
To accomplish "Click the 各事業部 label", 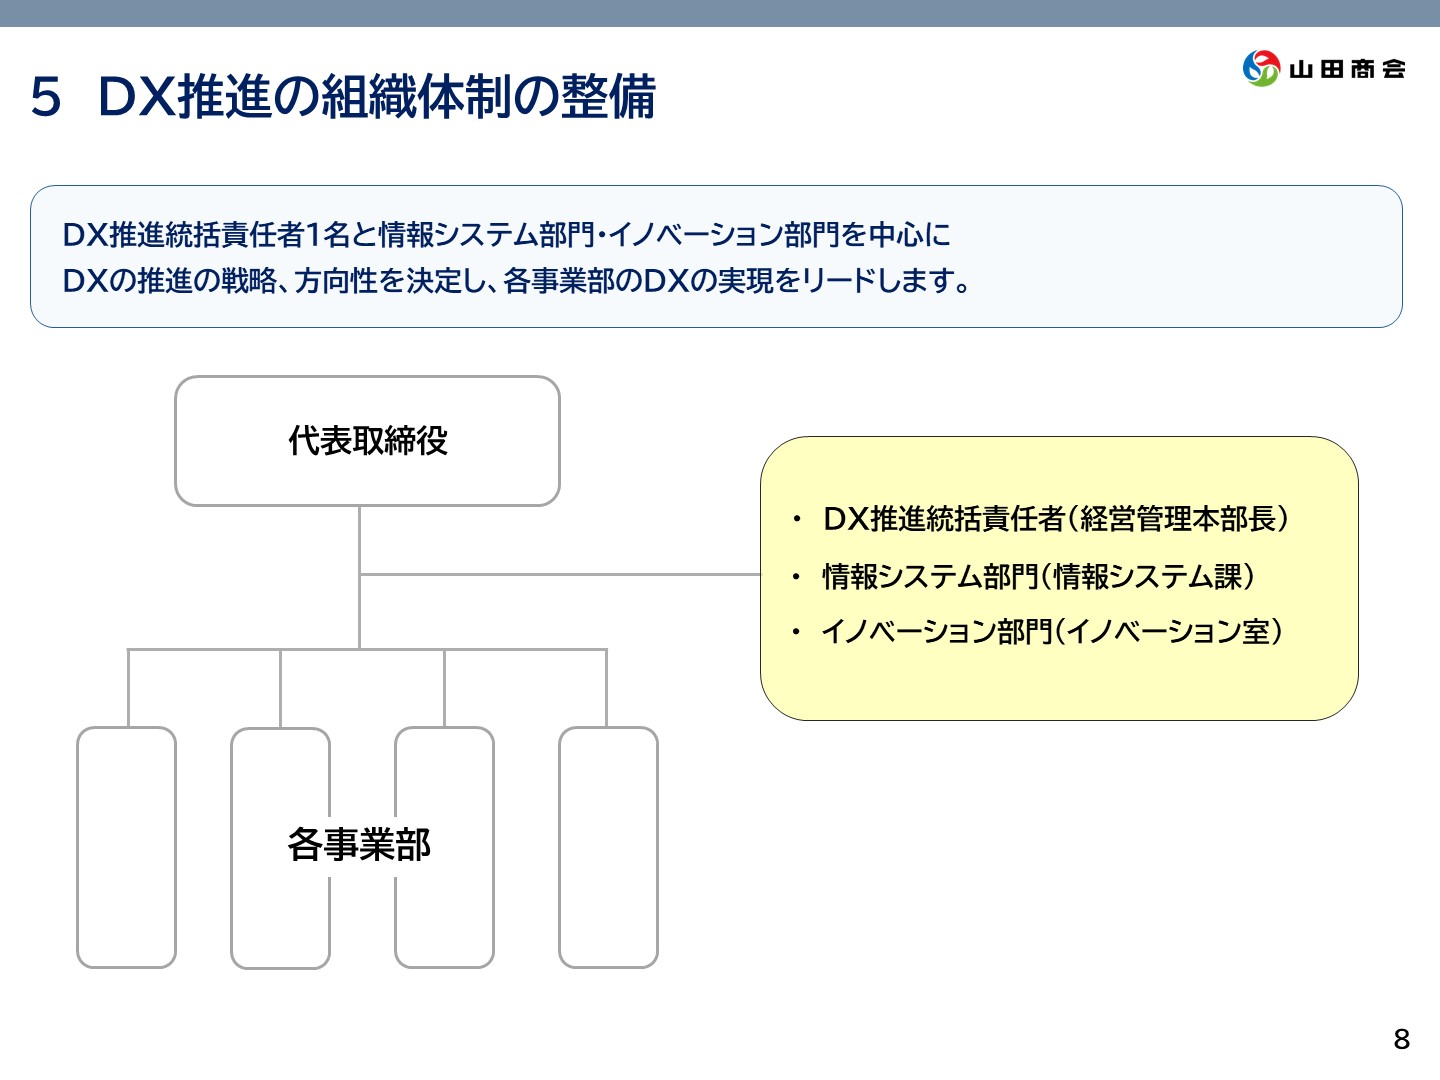I will pyautogui.click(x=359, y=845).
